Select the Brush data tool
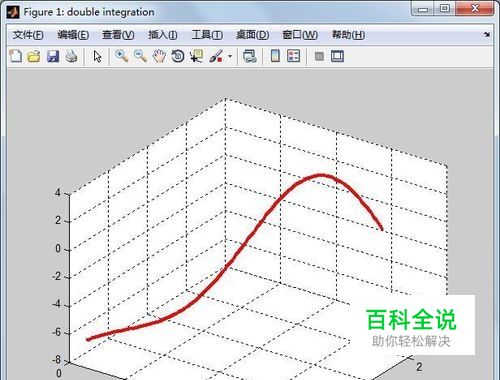This screenshot has width=500, height=380. [x=216, y=56]
